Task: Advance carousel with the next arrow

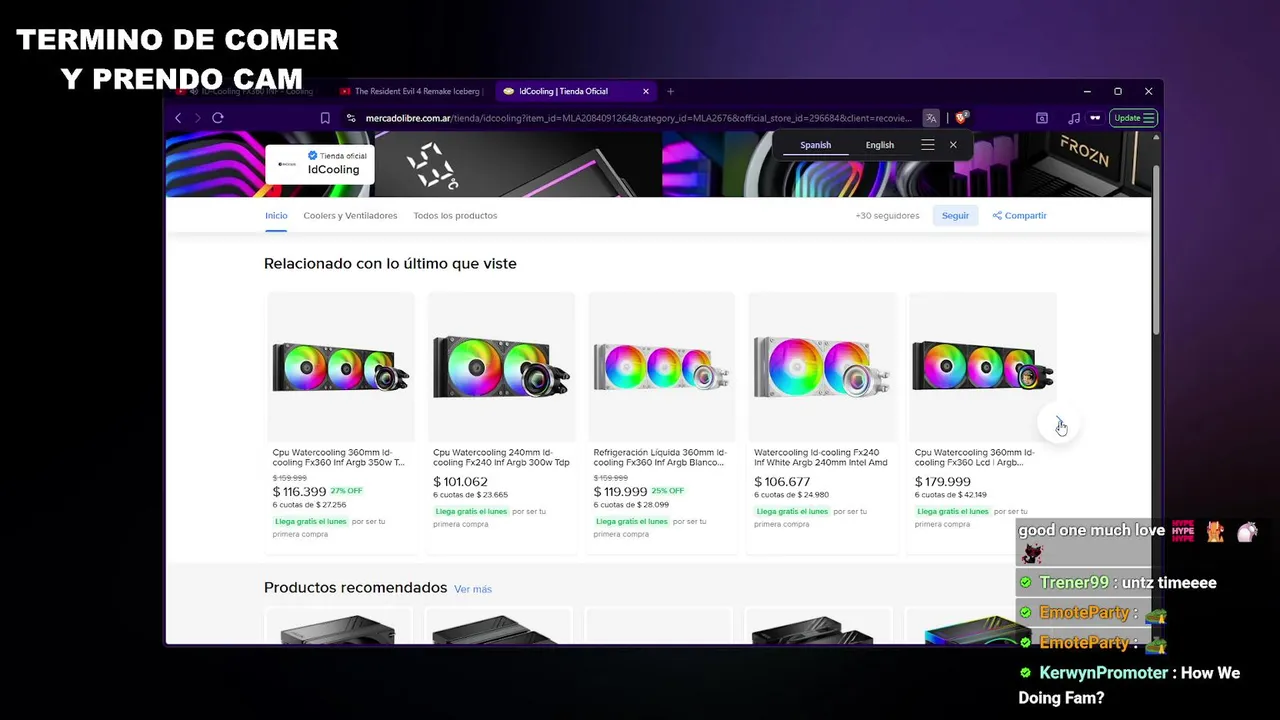Action: point(1059,423)
